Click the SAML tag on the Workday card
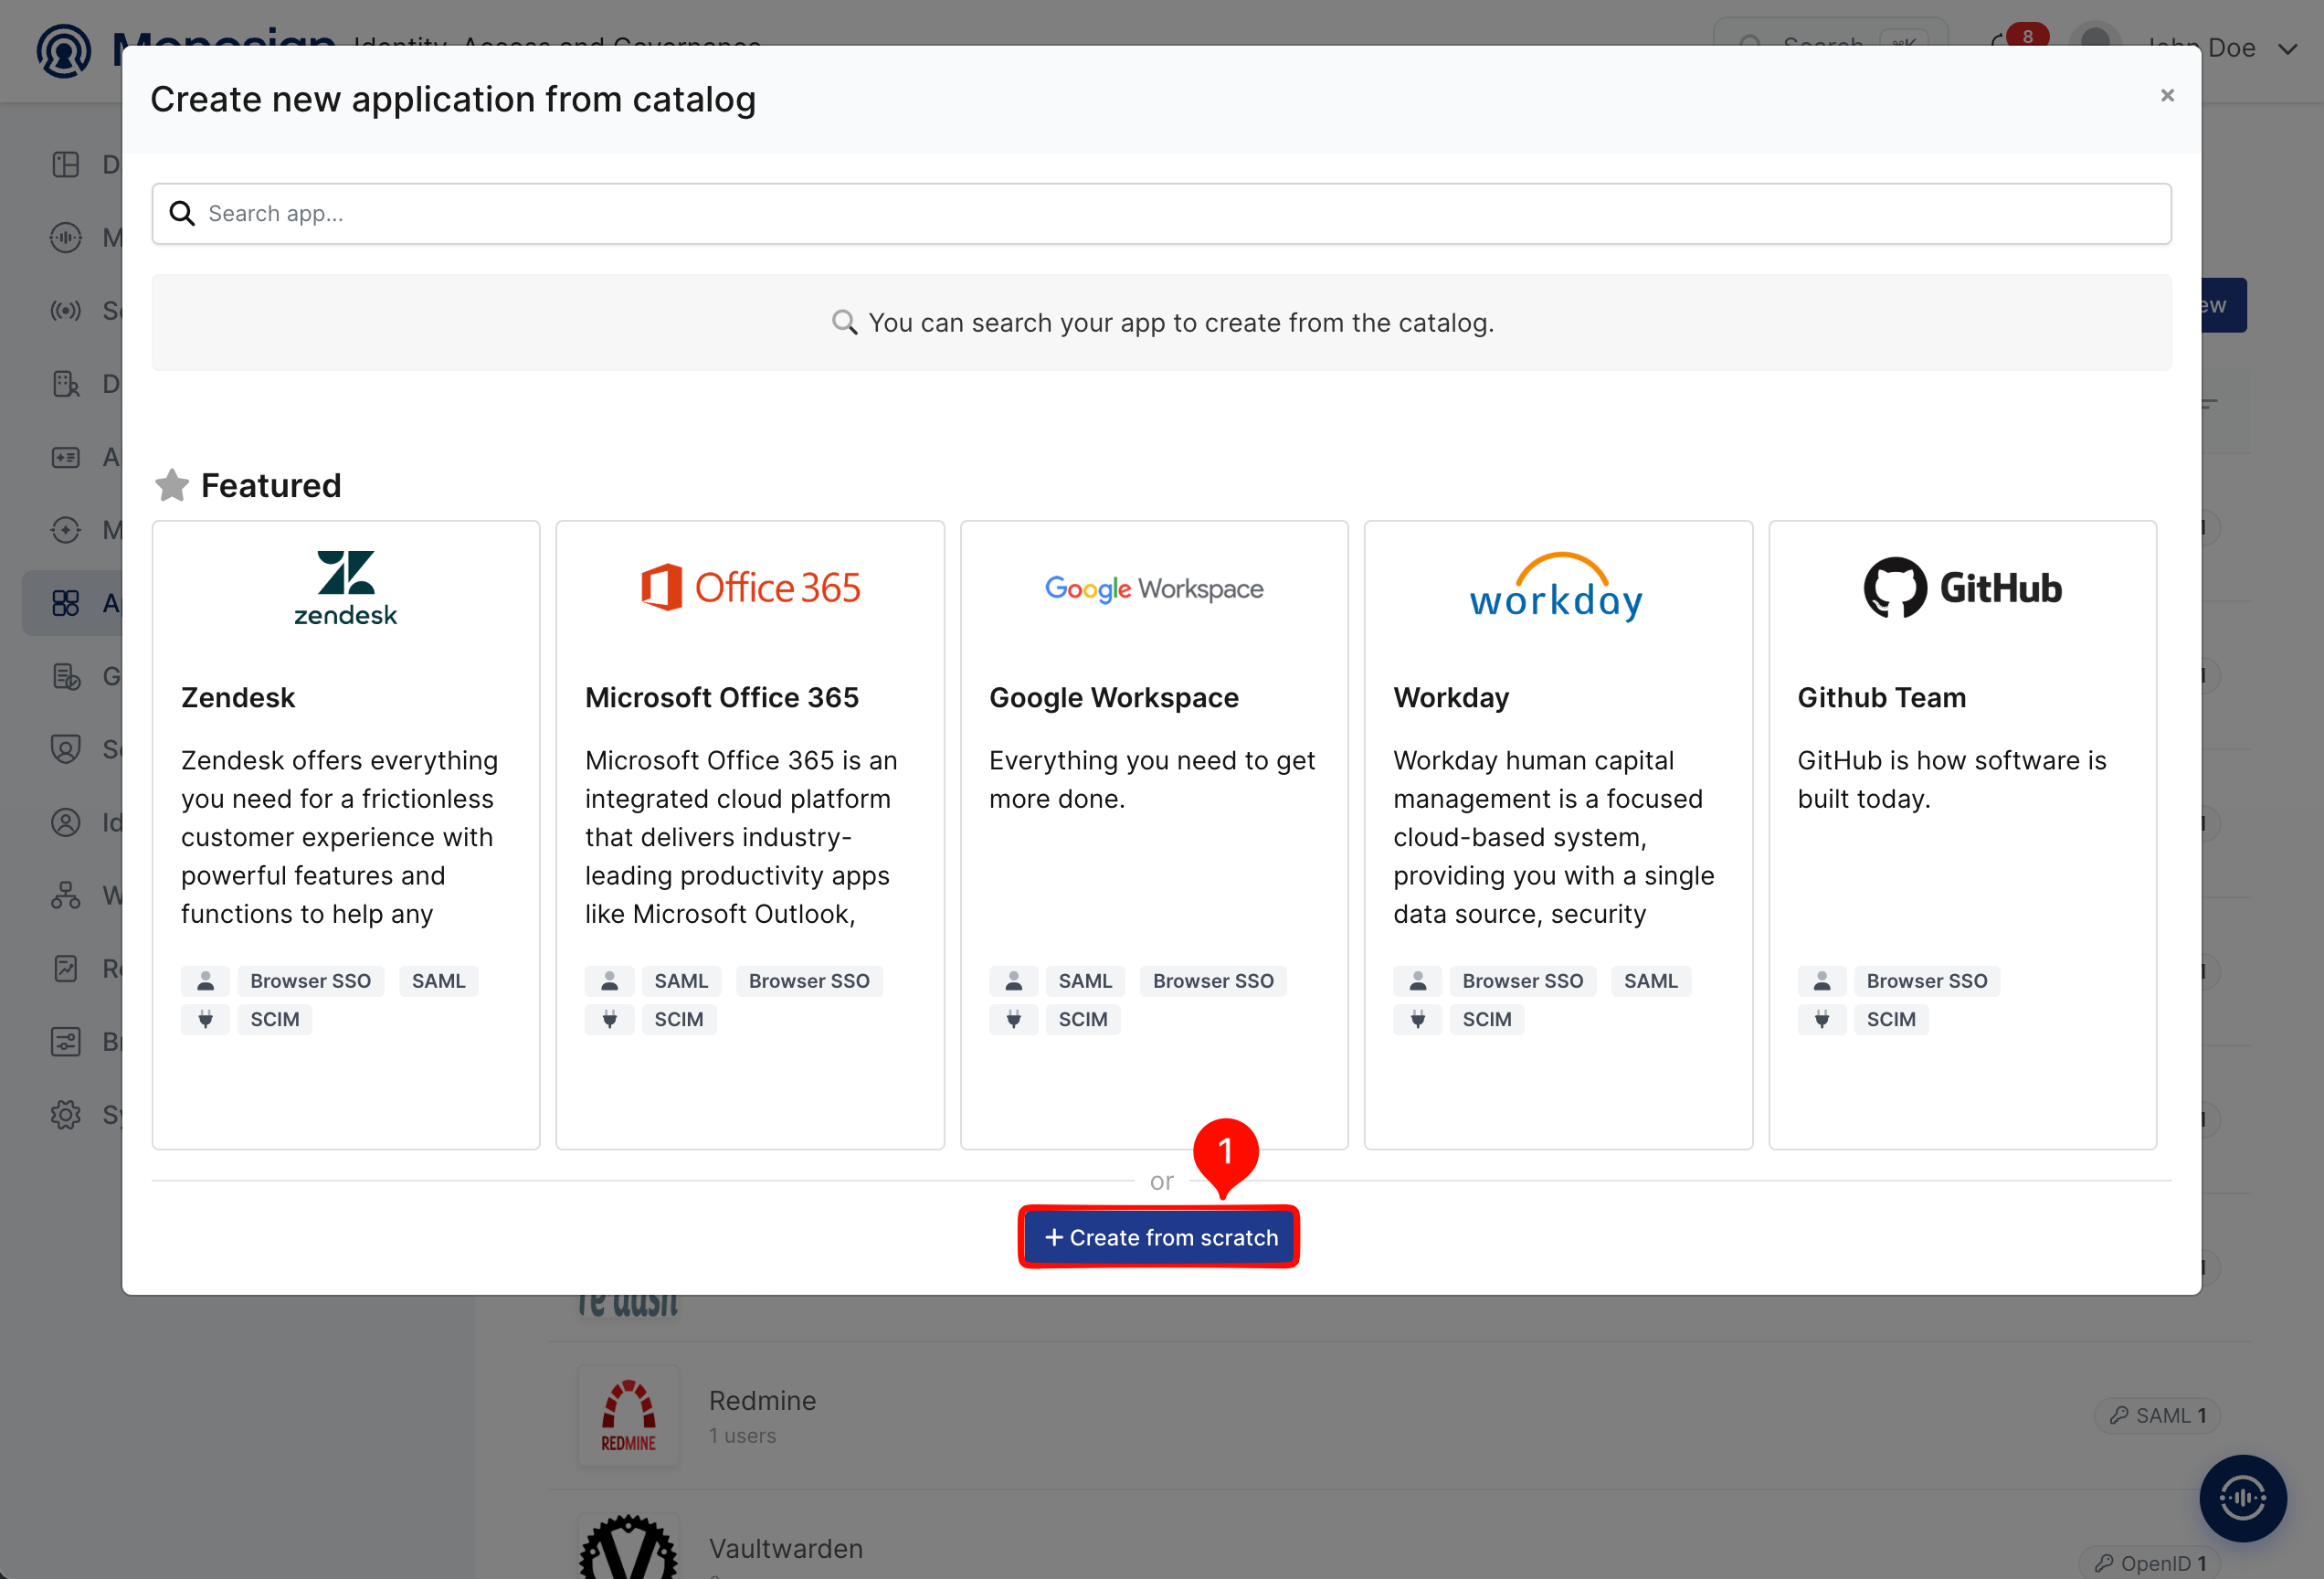Viewport: 2324px width, 1579px height. 1650,981
